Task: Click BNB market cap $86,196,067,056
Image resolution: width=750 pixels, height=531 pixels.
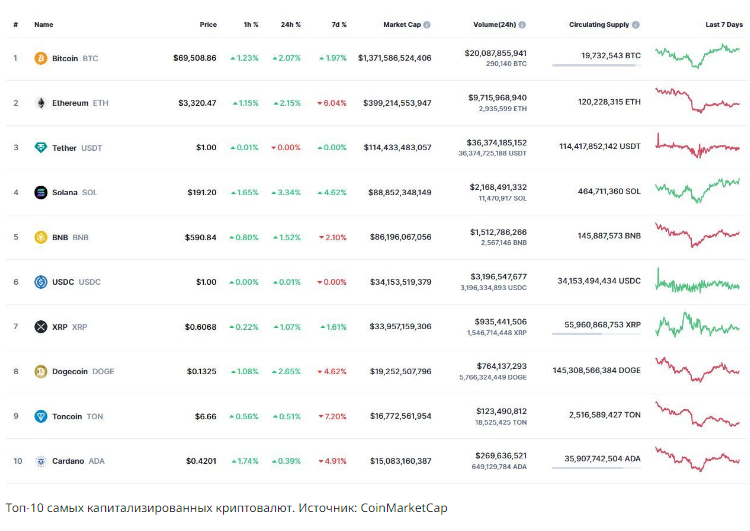Action: pos(400,237)
